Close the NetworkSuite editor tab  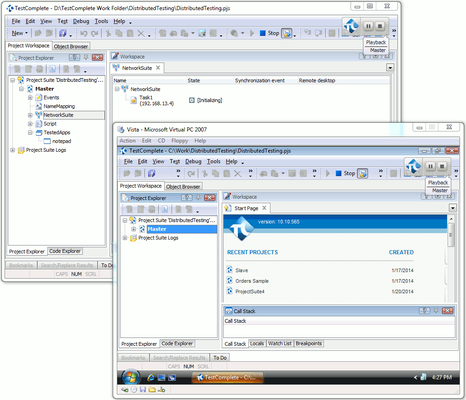click(158, 68)
